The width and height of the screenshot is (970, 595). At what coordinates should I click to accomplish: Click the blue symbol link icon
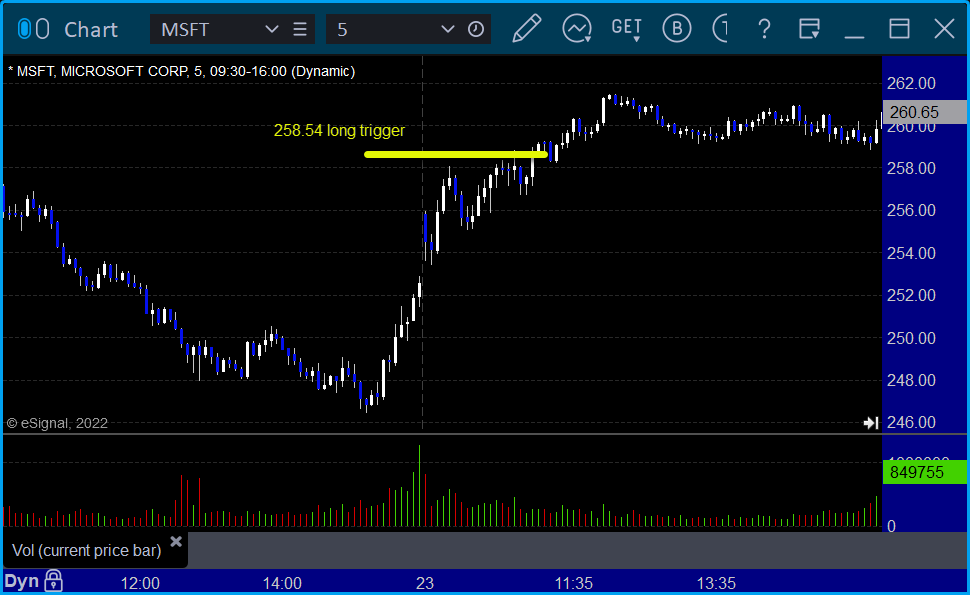click(24, 29)
